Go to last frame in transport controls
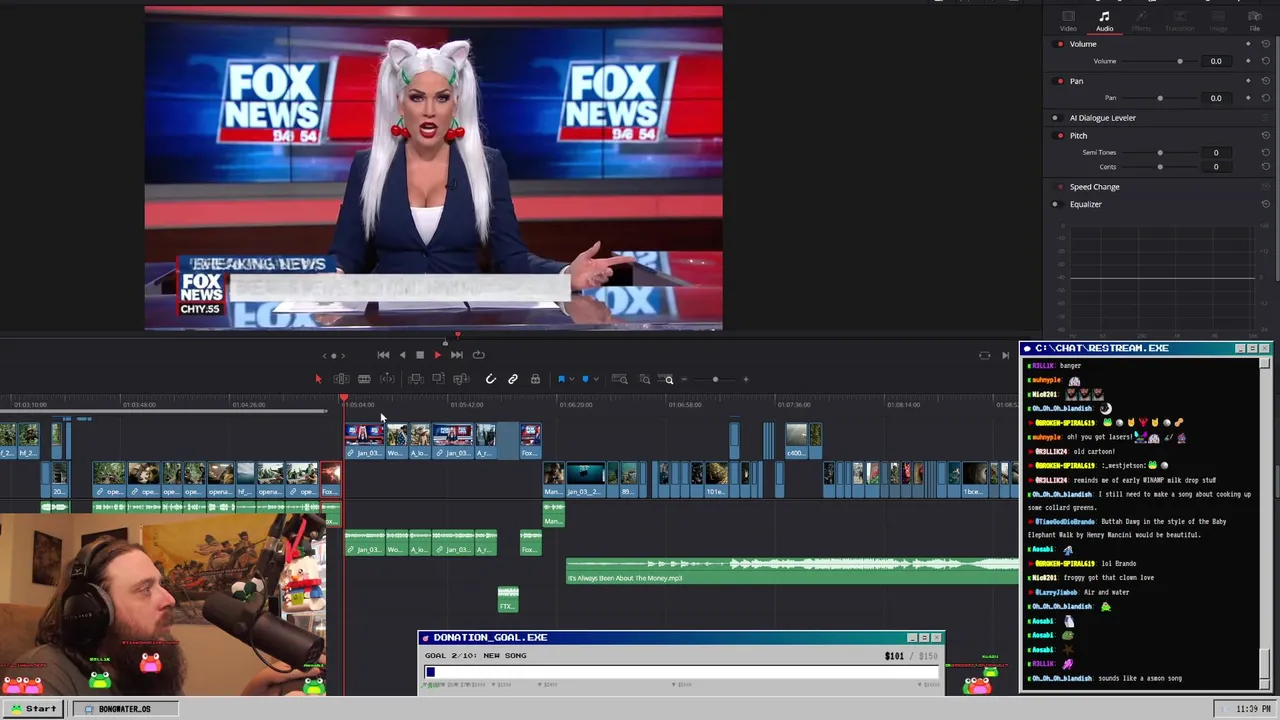The width and height of the screenshot is (1280, 720). point(457,355)
